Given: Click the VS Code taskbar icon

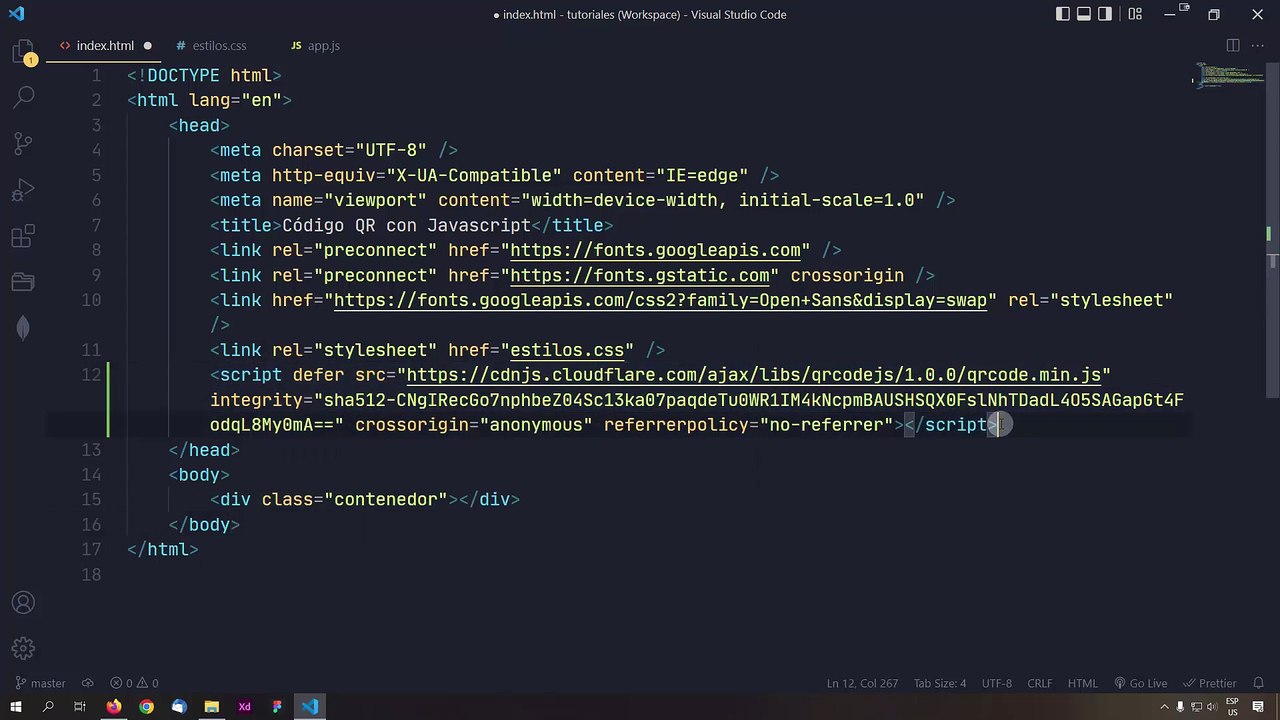Looking at the screenshot, I should [x=310, y=707].
